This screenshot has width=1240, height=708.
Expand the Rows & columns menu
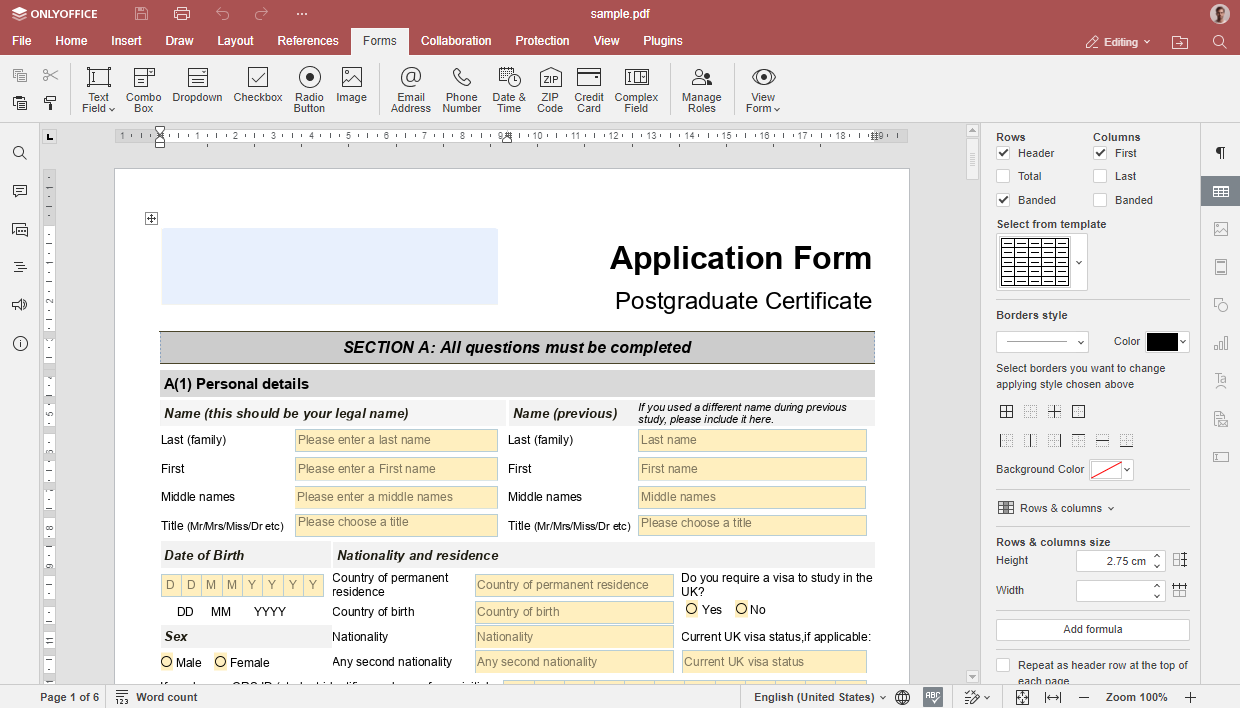pyautogui.click(x=1056, y=508)
